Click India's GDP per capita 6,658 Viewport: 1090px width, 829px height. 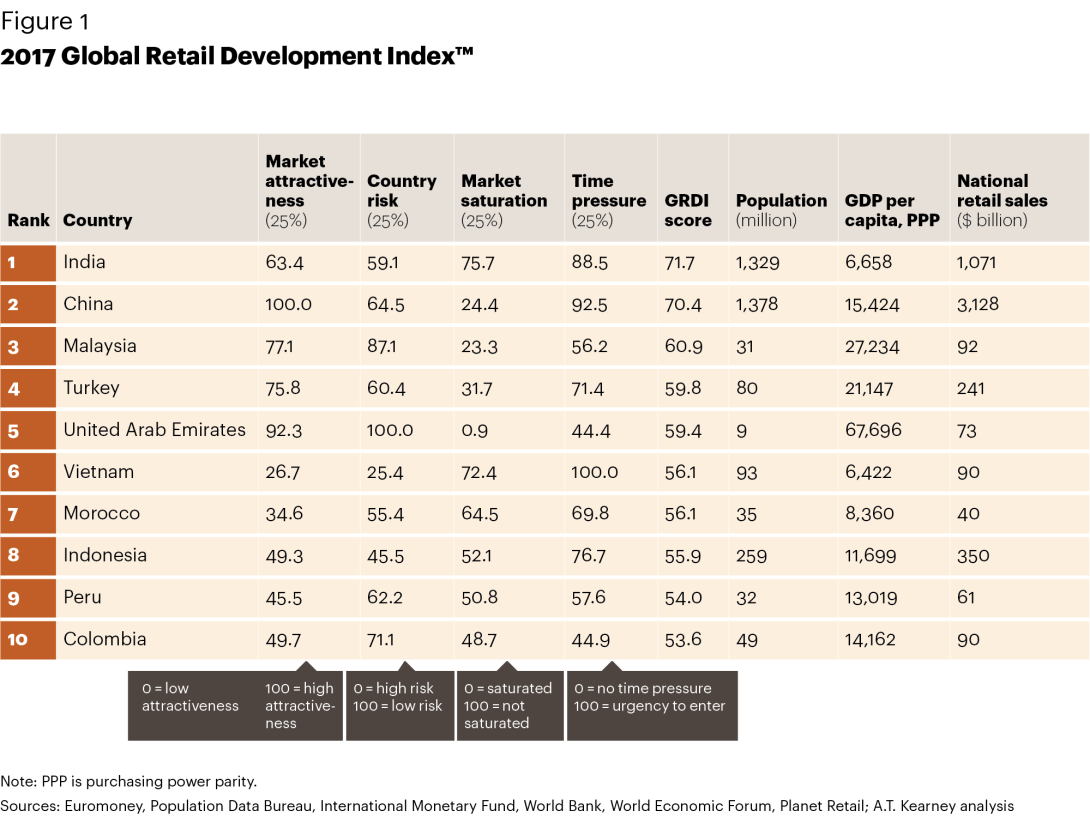click(x=868, y=263)
